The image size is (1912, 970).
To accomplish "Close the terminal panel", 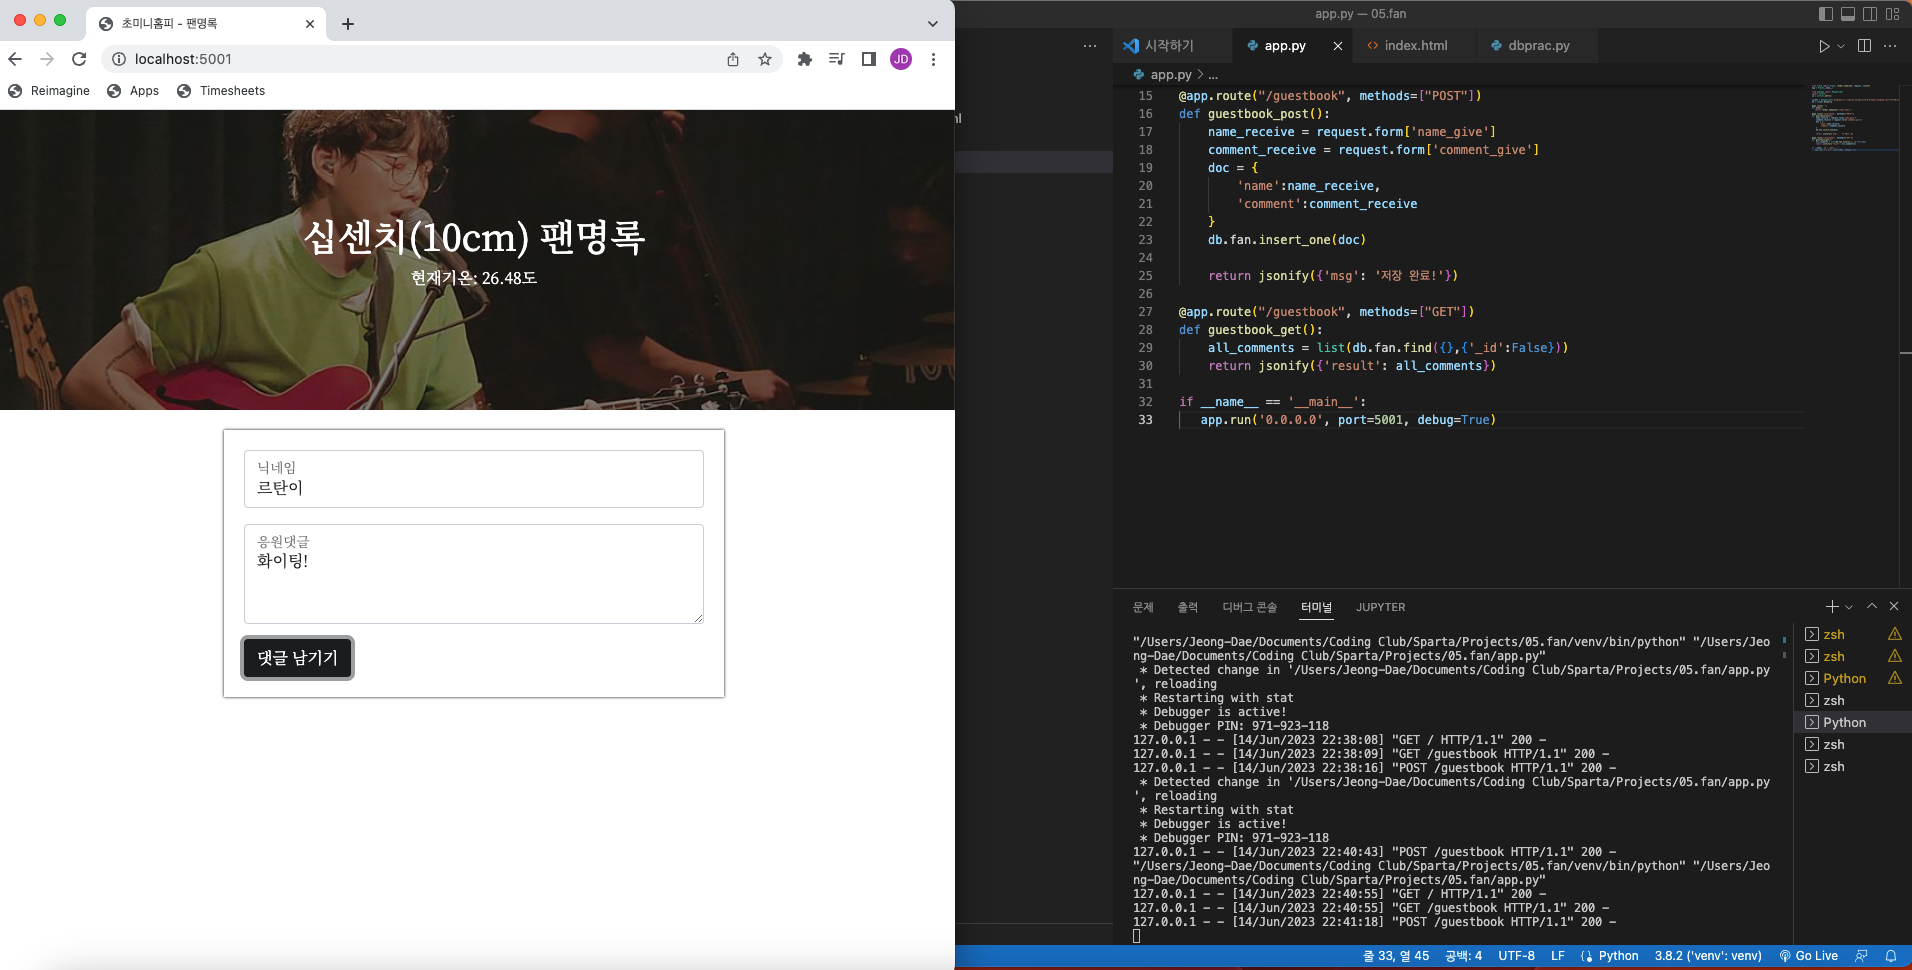I will coord(1894,607).
